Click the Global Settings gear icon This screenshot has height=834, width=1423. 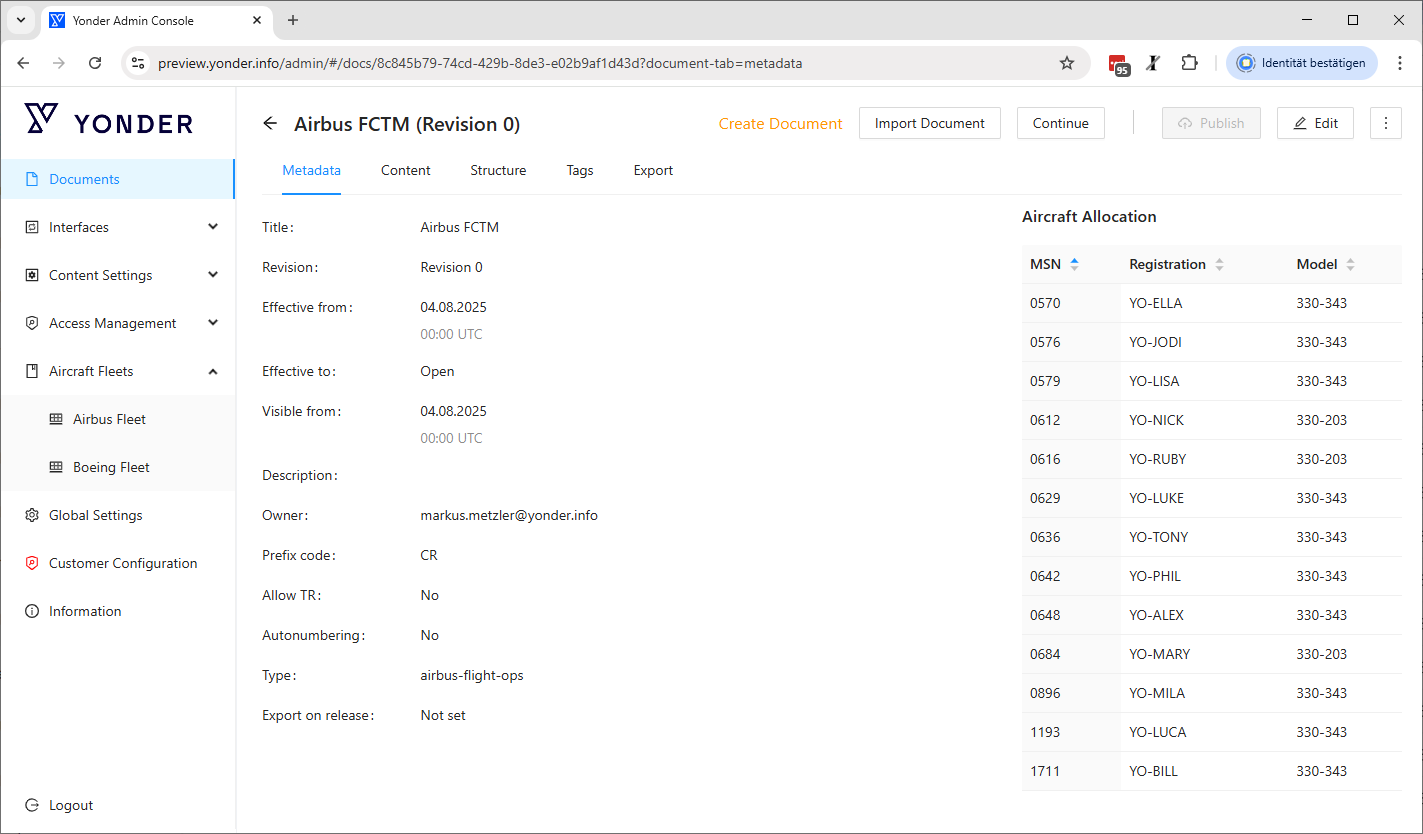coord(31,515)
